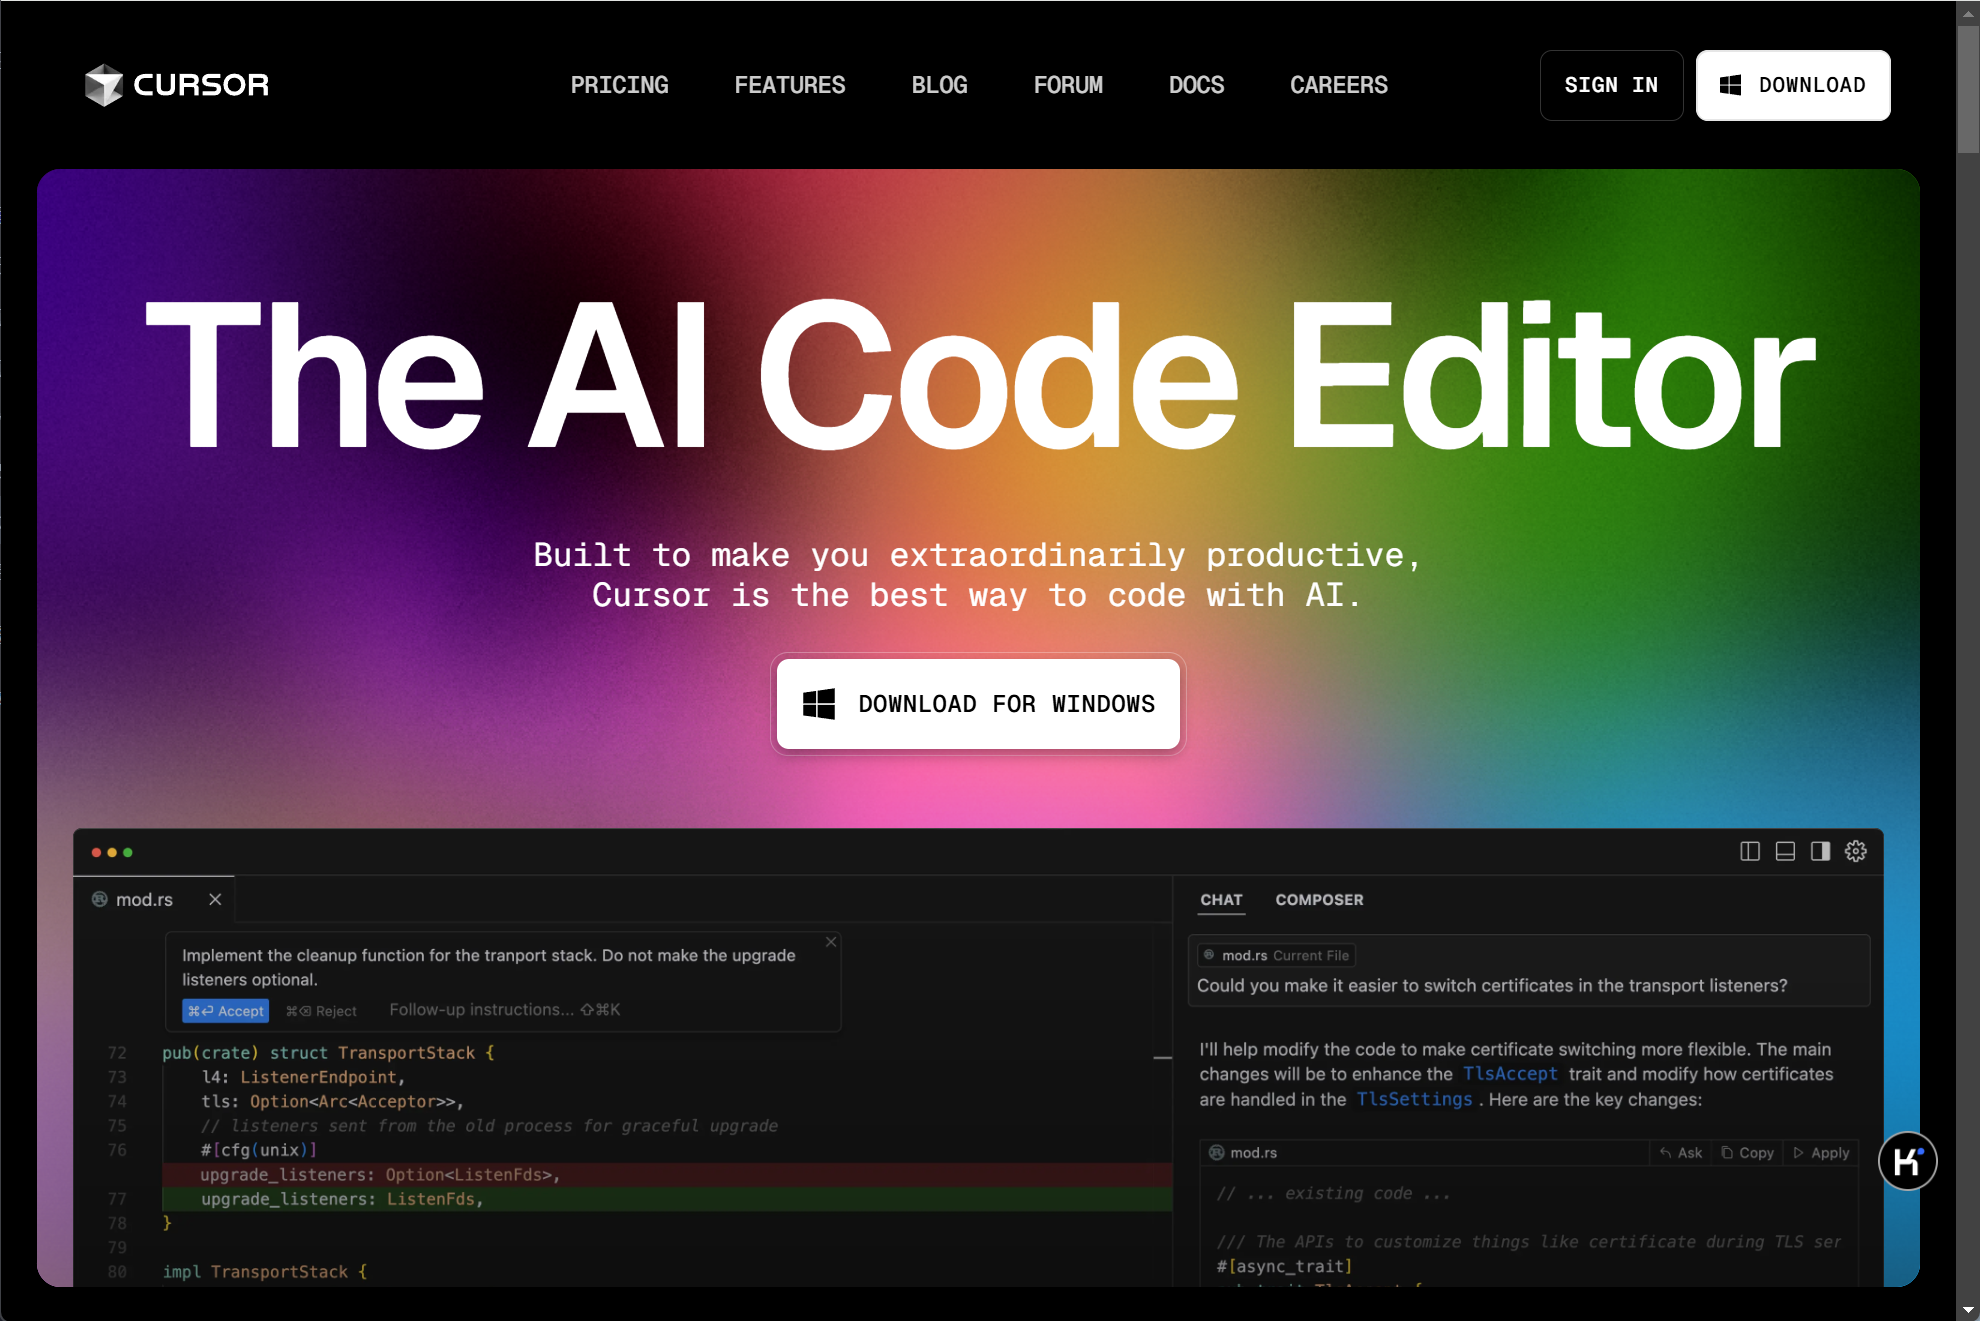Open the Blog link
Viewport: 1980px width, 1321px height.
pyautogui.click(x=940, y=85)
